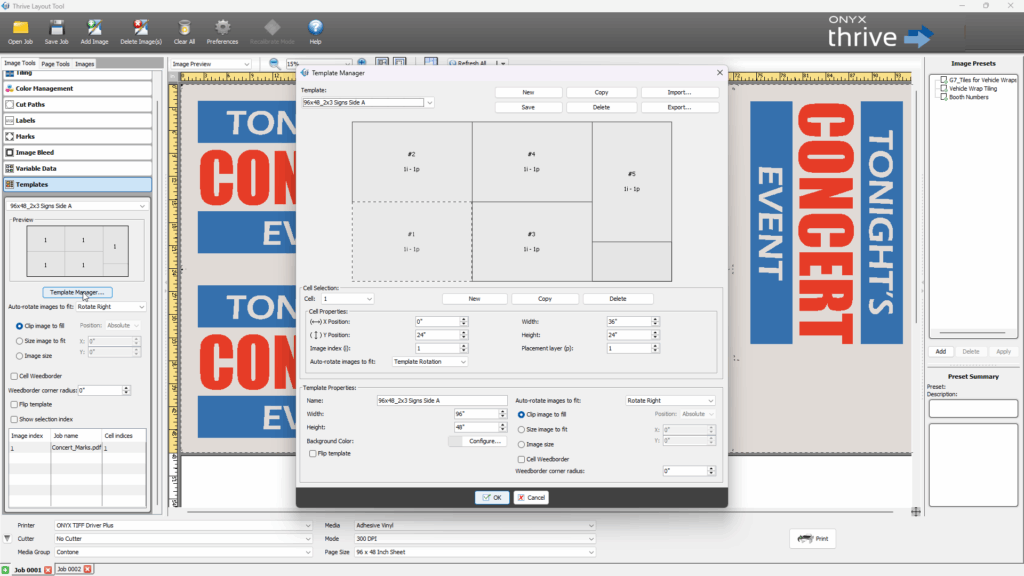Viewport: 1024px width, 576px height.
Task: Switch to the Images tab
Action: (85, 64)
